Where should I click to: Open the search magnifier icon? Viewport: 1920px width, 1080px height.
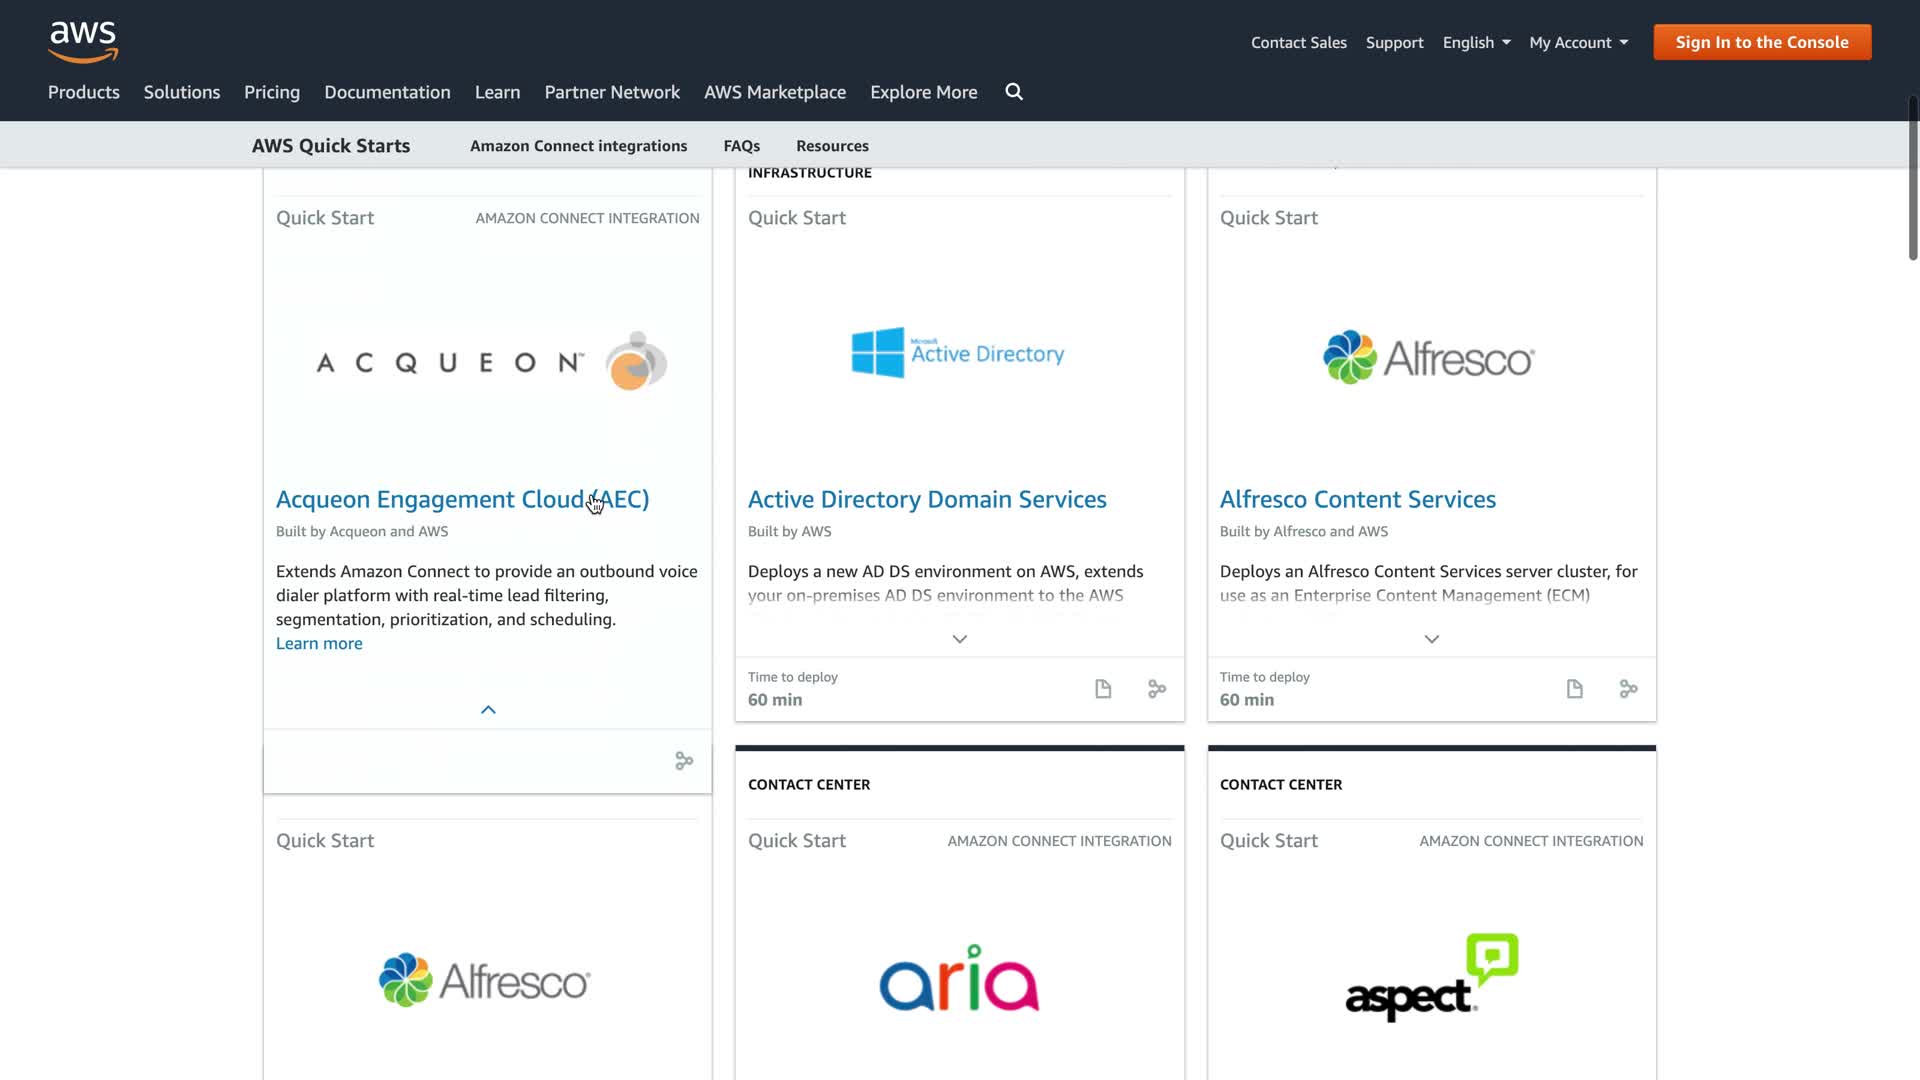point(1014,92)
